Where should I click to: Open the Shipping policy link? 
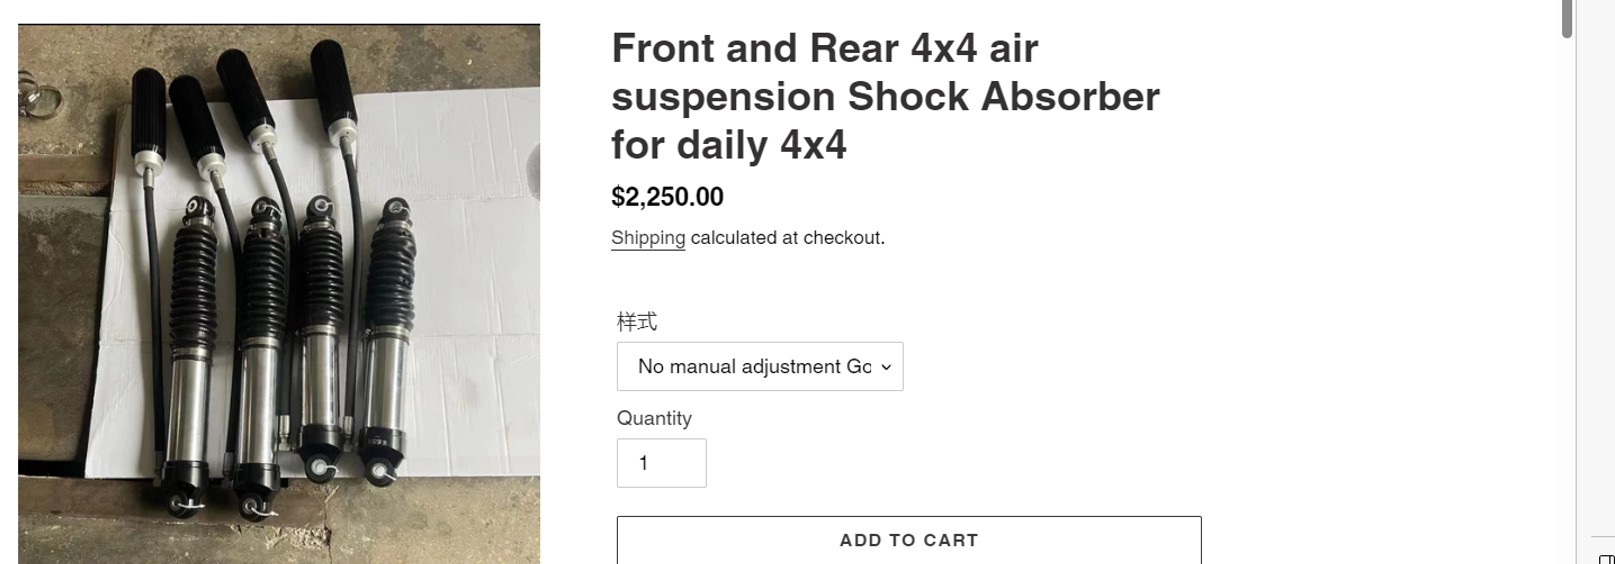(x=648, y=238)
